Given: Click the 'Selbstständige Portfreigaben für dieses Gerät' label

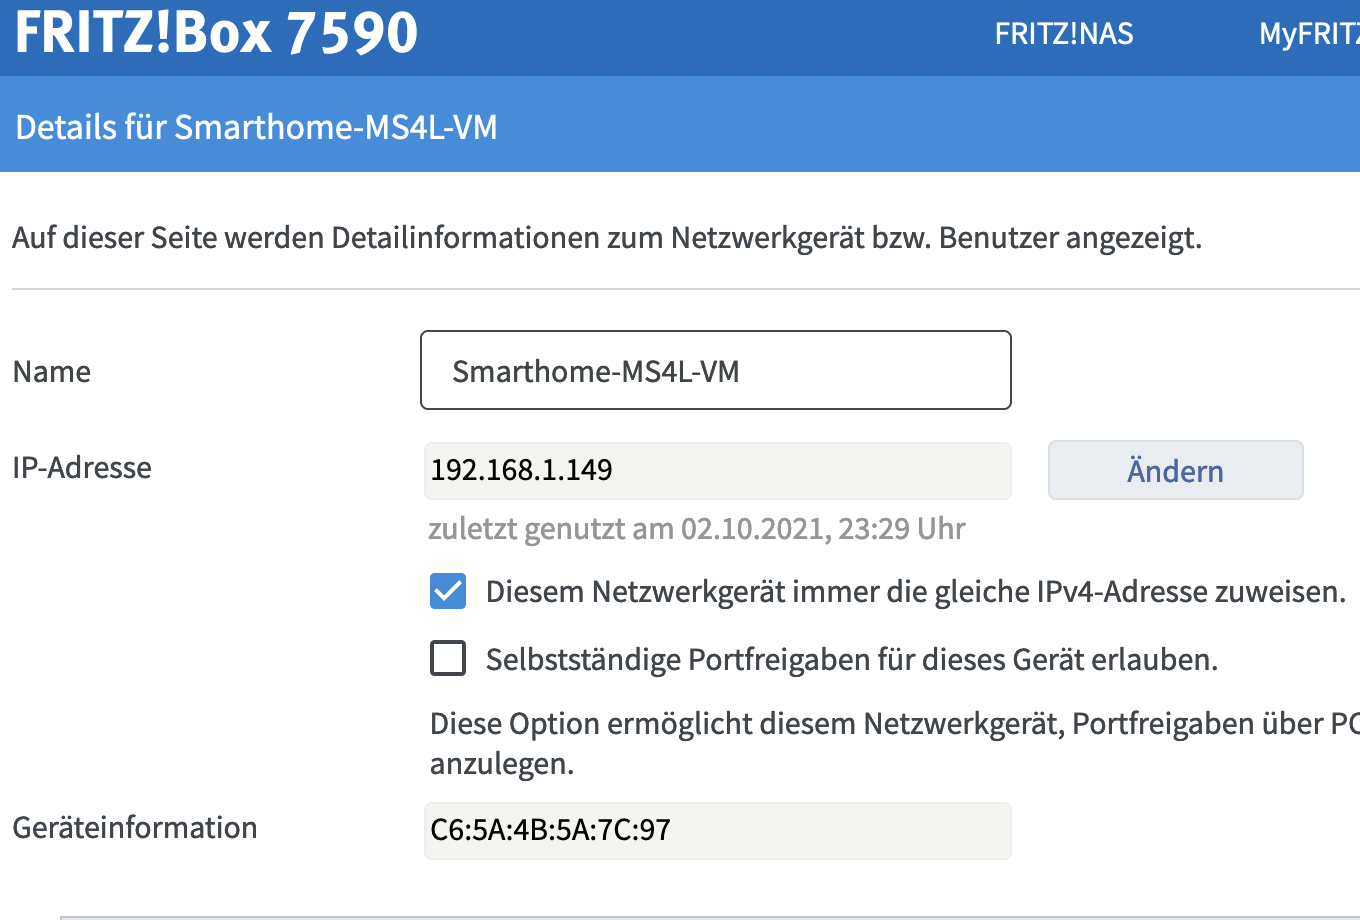Looking at the screenshot, I should pyautogui.click(x=851, y=660).
